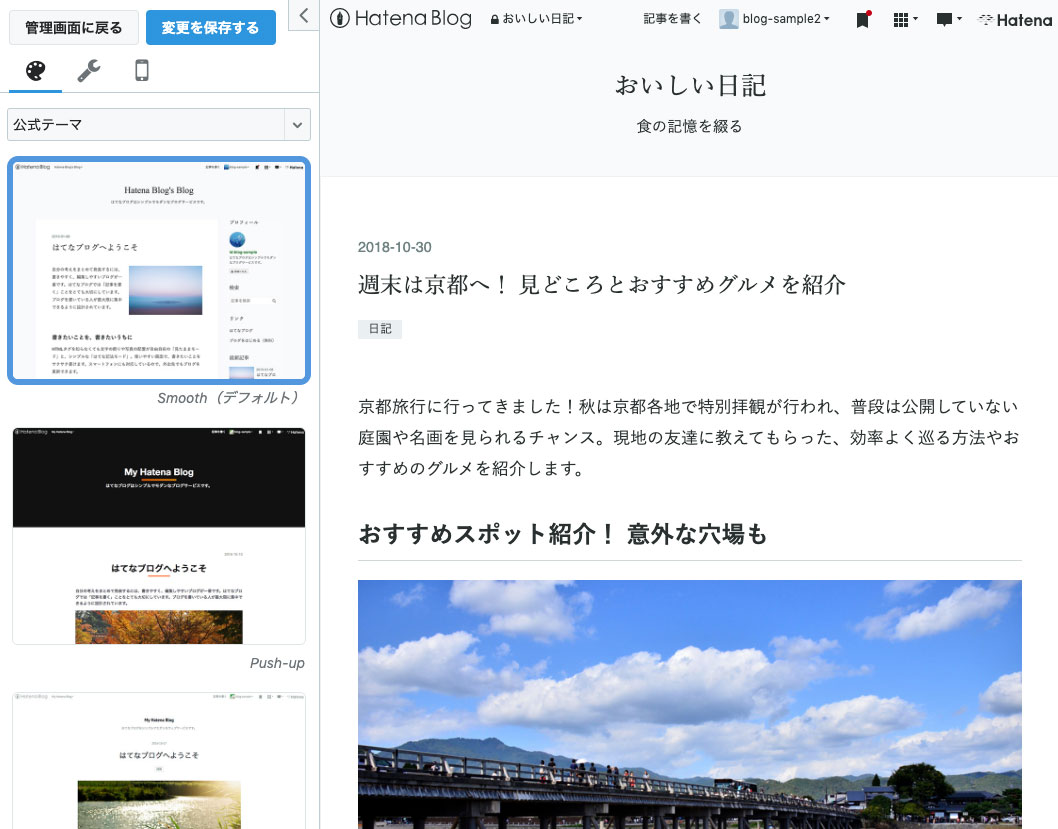
Task: Open the wrench customize tab
Action: [88, 70]
